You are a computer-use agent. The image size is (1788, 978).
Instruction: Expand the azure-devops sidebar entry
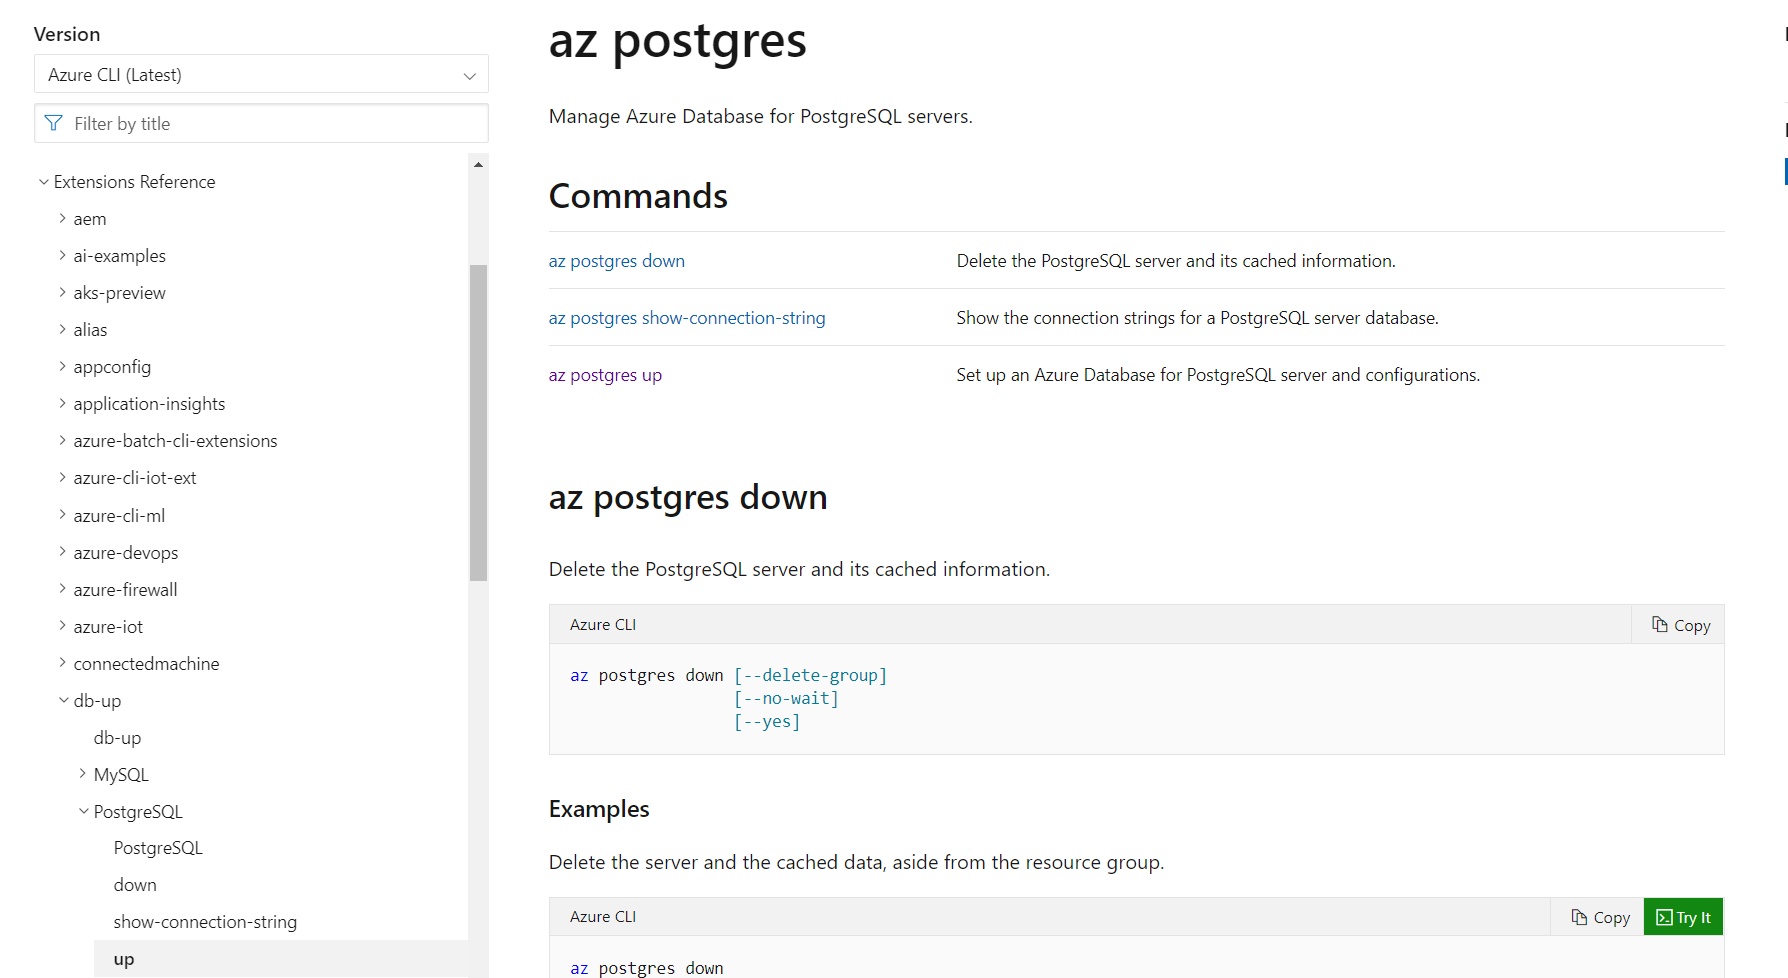click(62, 552)
